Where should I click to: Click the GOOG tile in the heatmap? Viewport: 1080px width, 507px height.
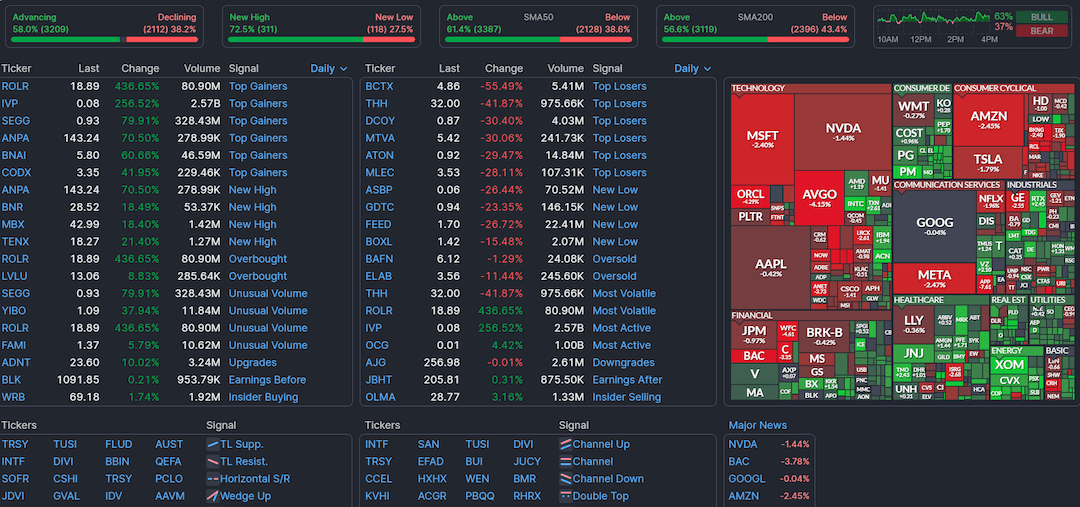click(x=934, y=225)
